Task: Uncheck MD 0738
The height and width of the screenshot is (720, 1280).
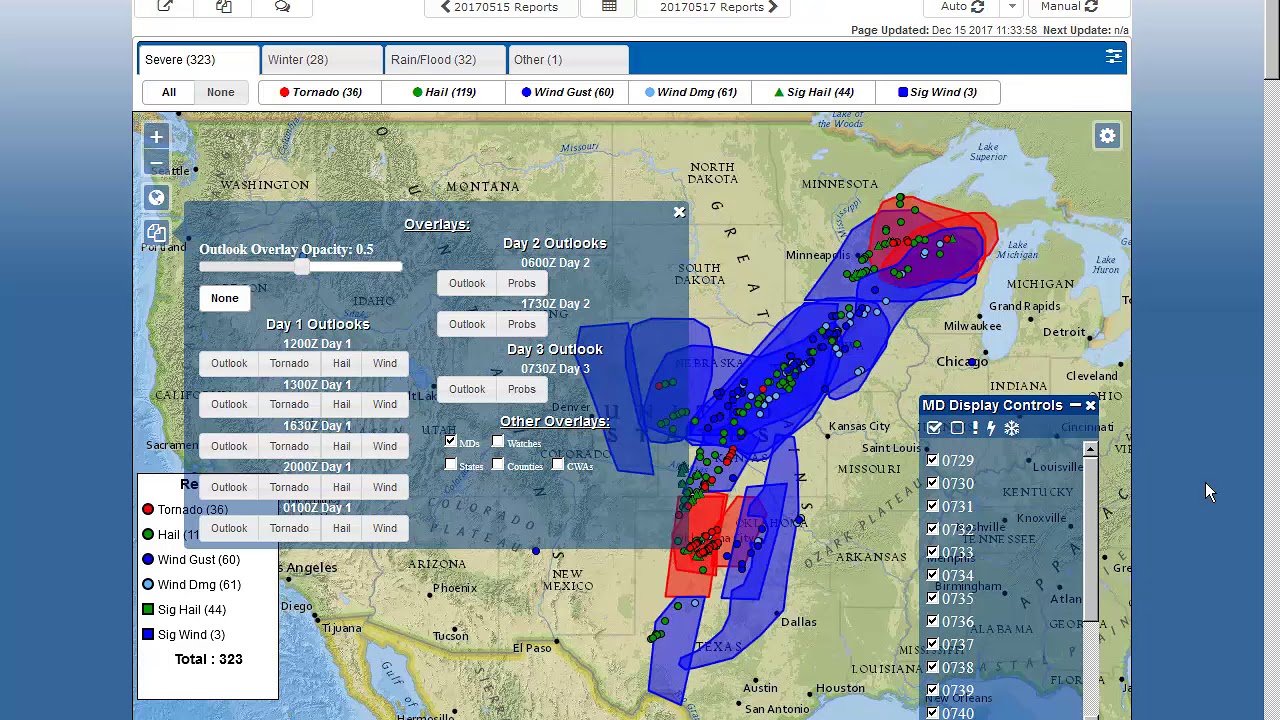Action: (x=933, y=667)
